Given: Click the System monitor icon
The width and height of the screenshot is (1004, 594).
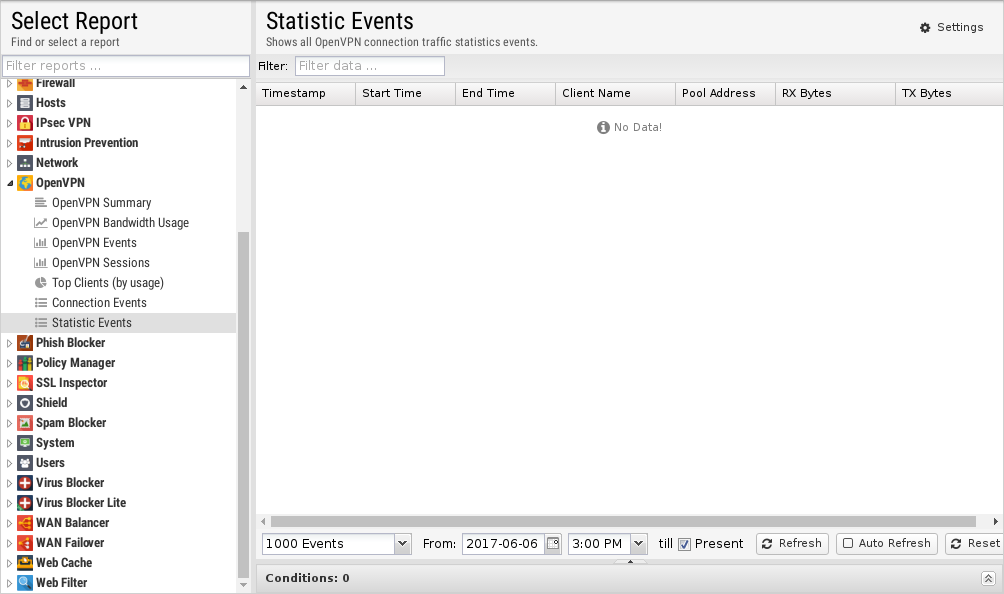Looking at the screenshot, I should pos(25,442).
